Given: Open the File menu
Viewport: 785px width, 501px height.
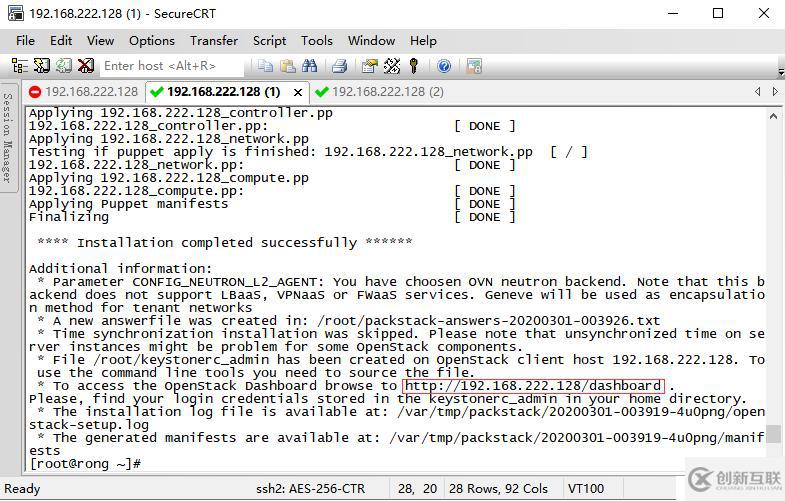Looking at the screenshot, I should 26,41.
